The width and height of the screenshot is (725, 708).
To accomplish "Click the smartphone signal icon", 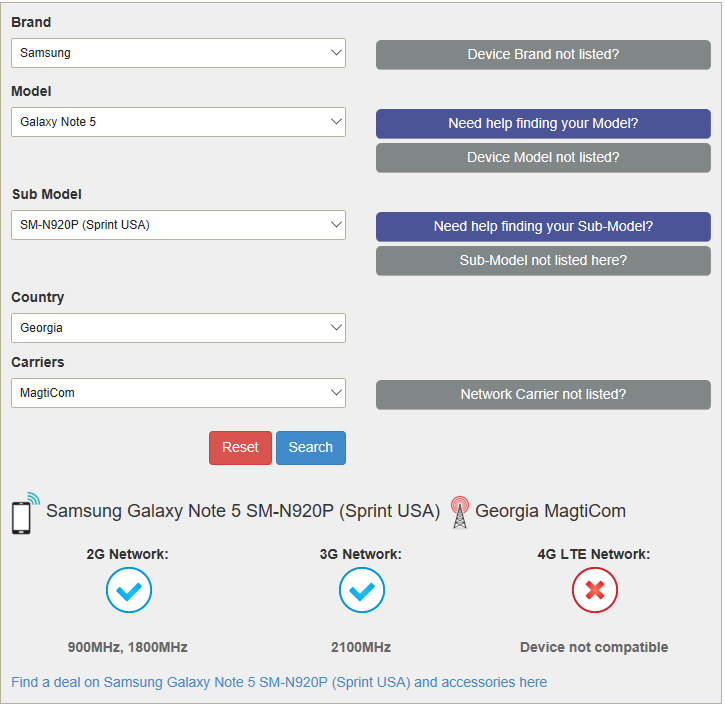I will 25,512.
